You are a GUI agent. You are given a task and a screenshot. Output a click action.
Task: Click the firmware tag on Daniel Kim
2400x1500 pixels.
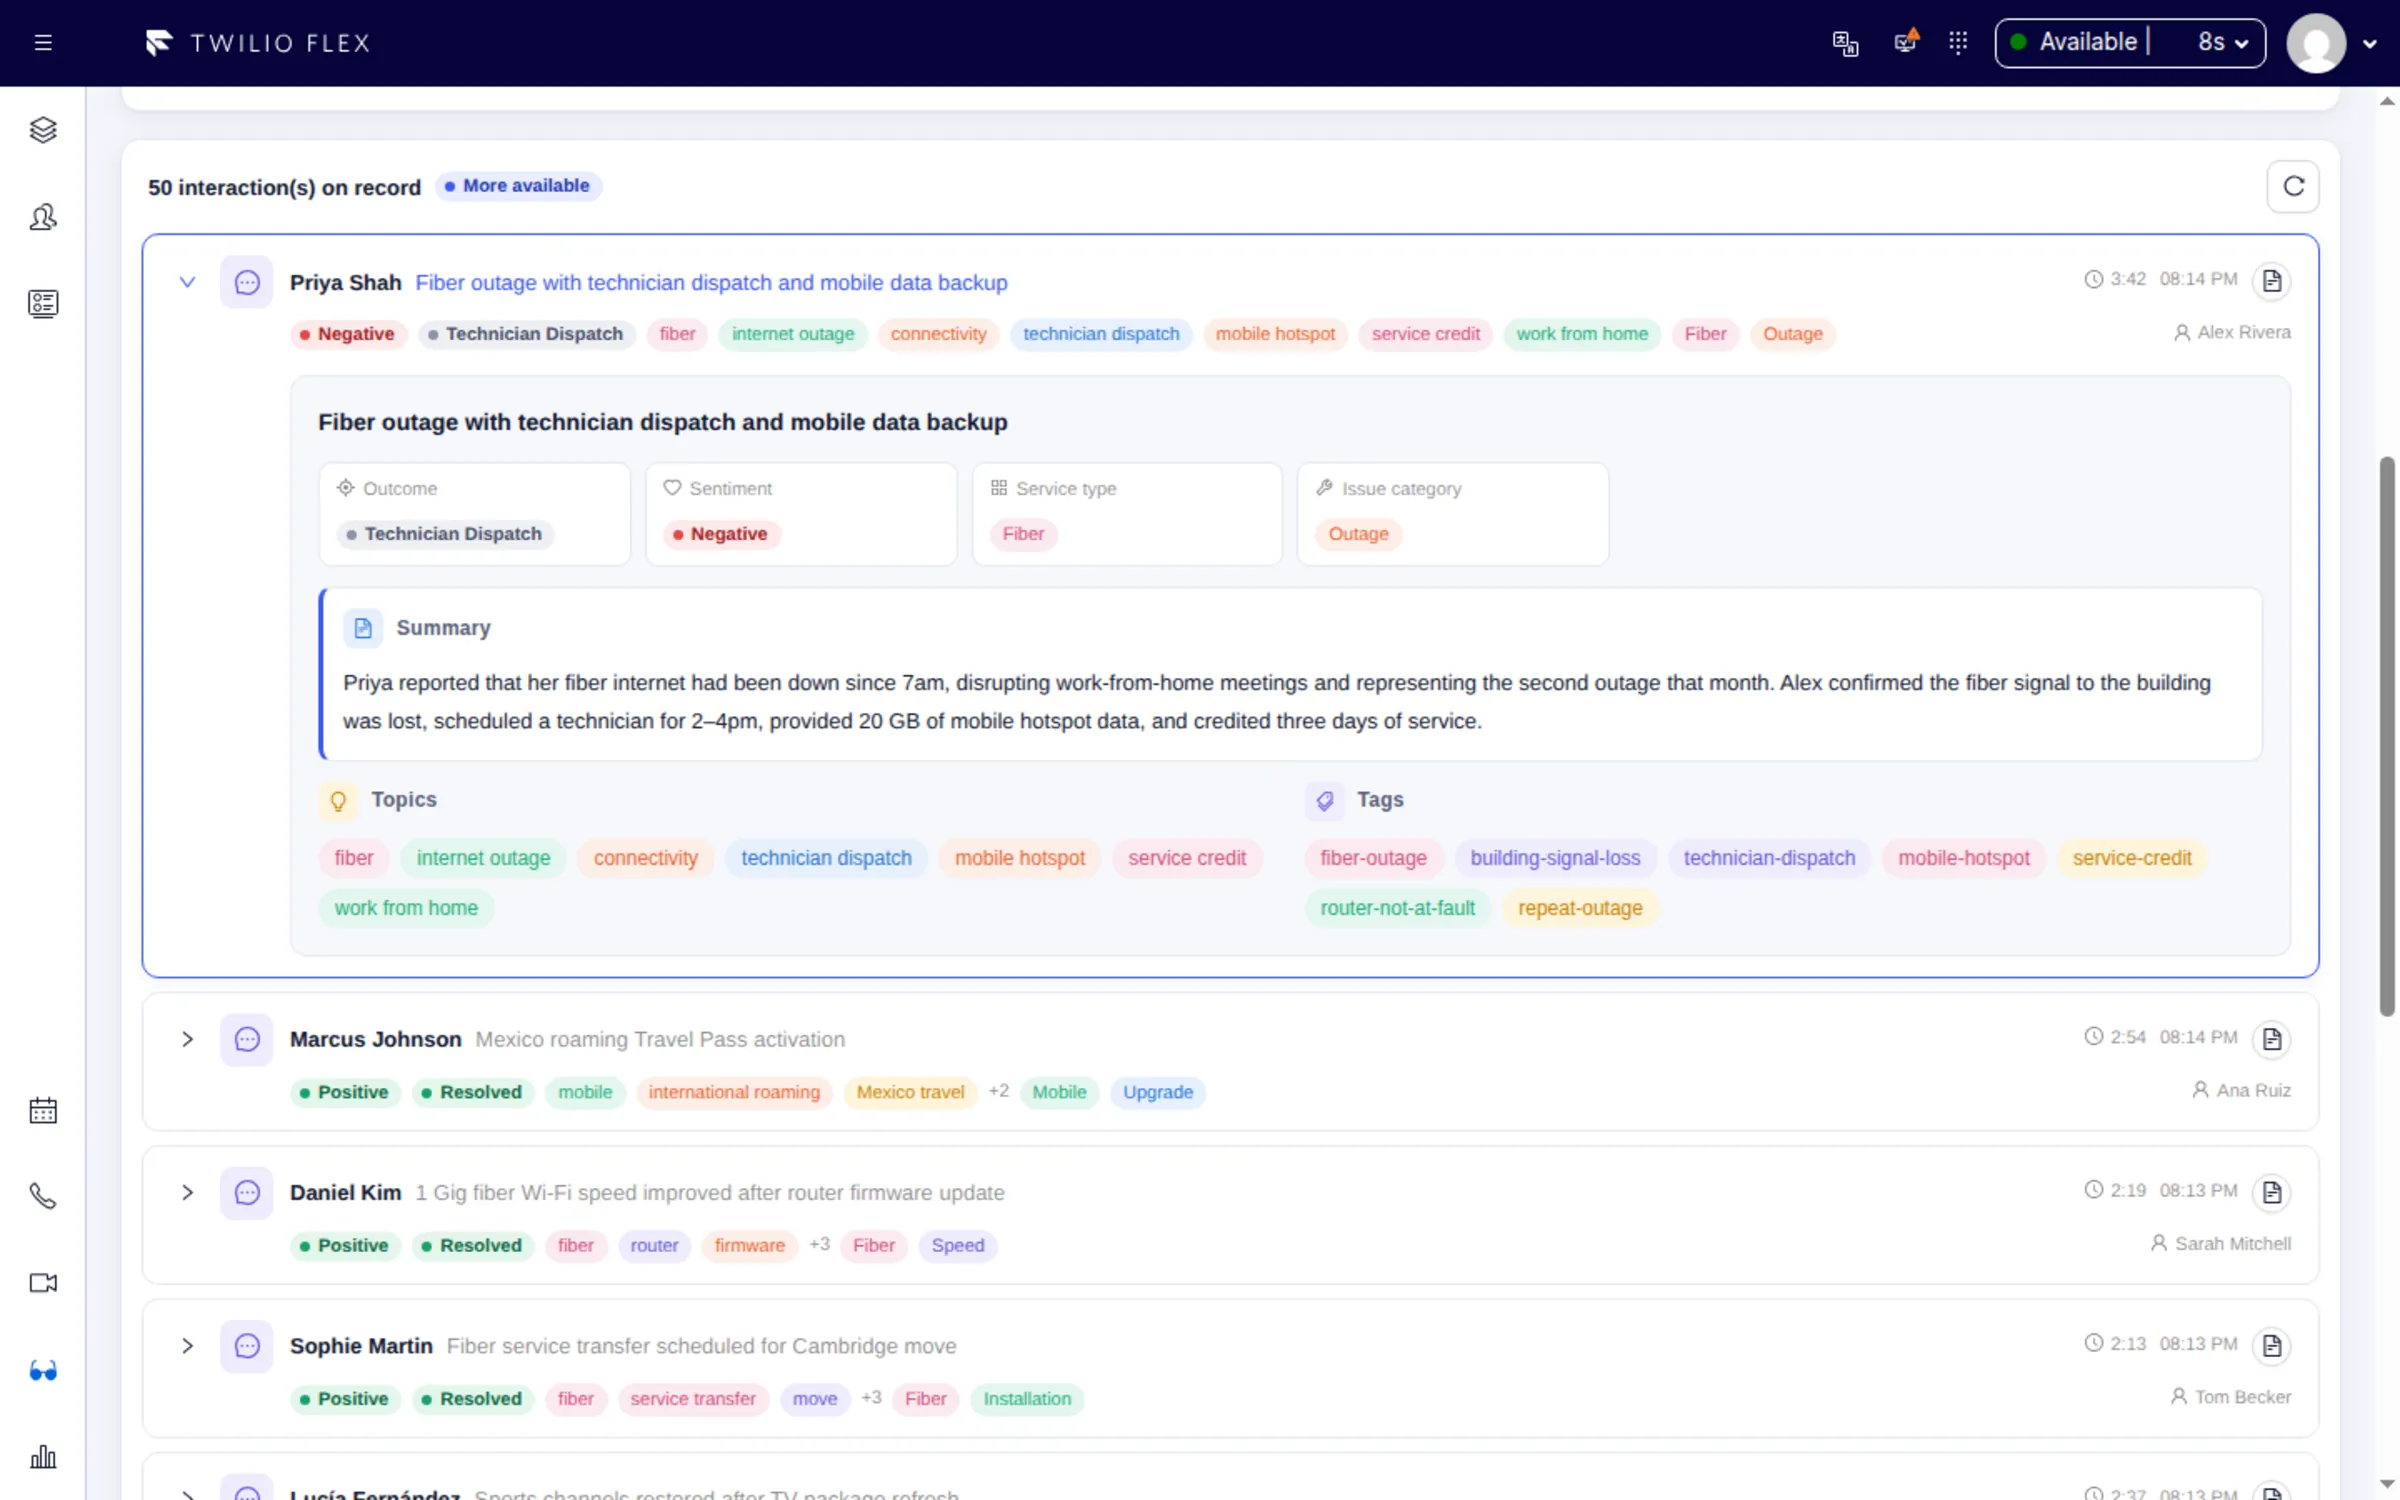click(x=749, y=1245)
